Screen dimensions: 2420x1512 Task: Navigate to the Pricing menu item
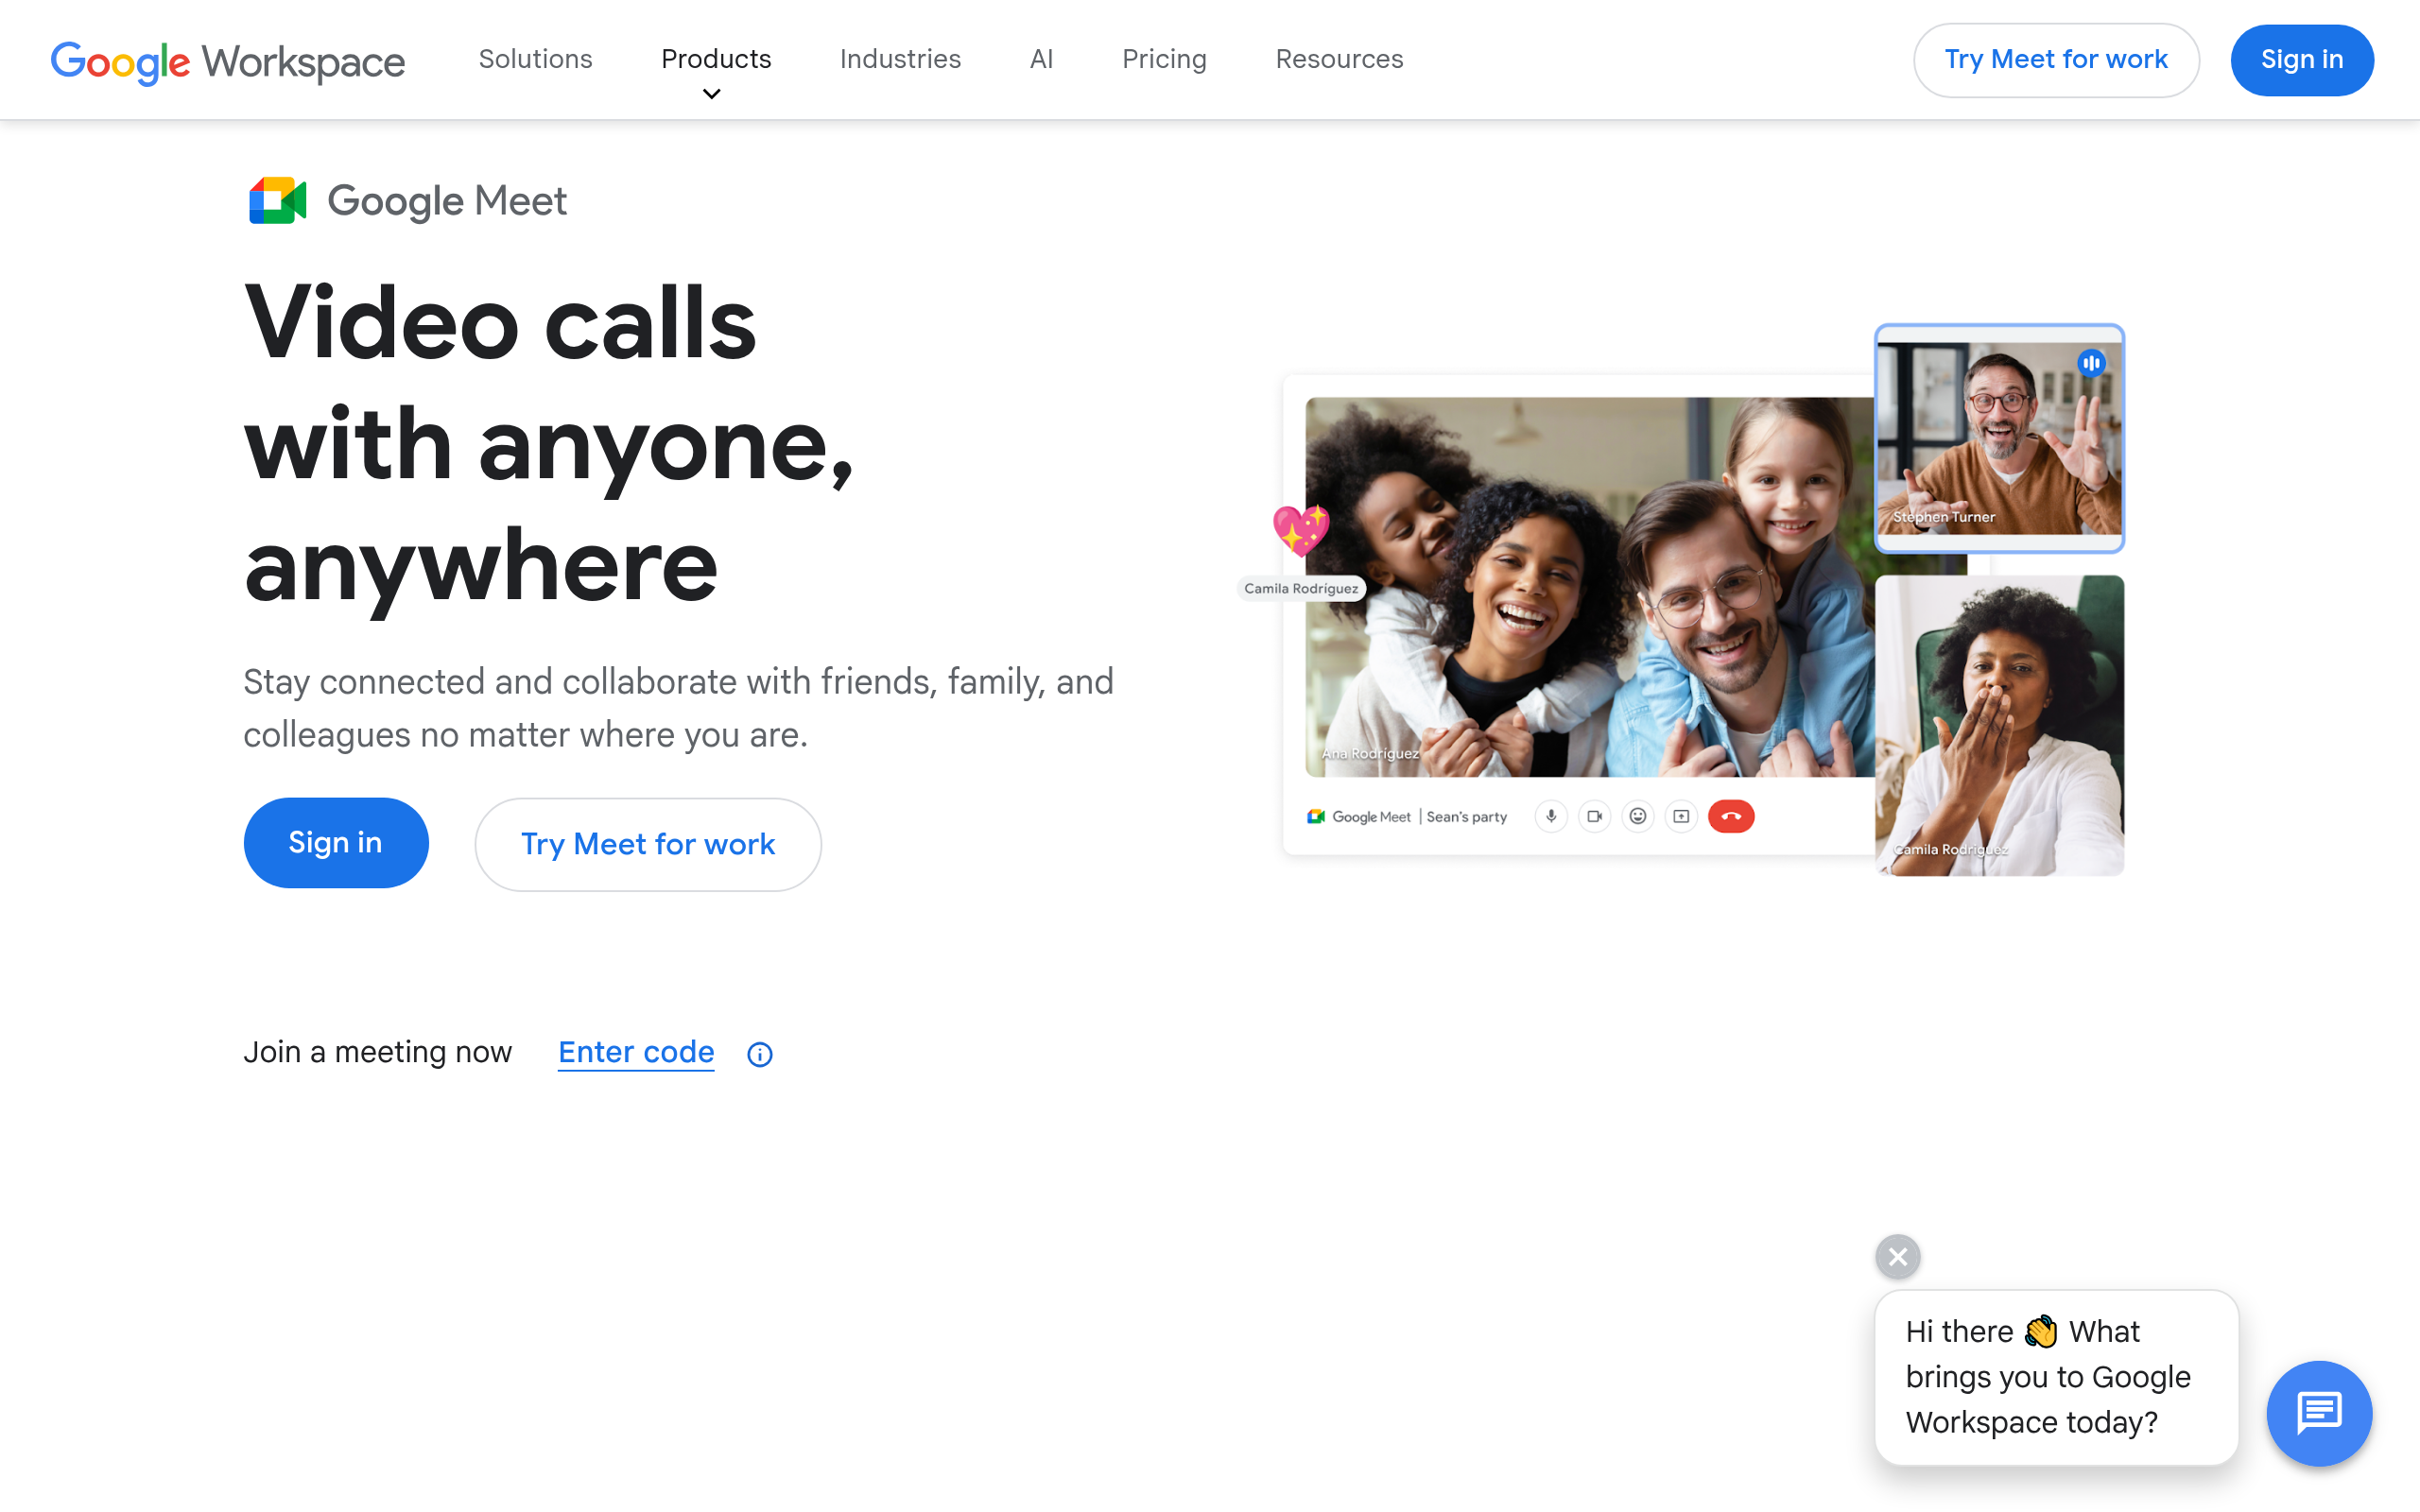click(1164, 59)
